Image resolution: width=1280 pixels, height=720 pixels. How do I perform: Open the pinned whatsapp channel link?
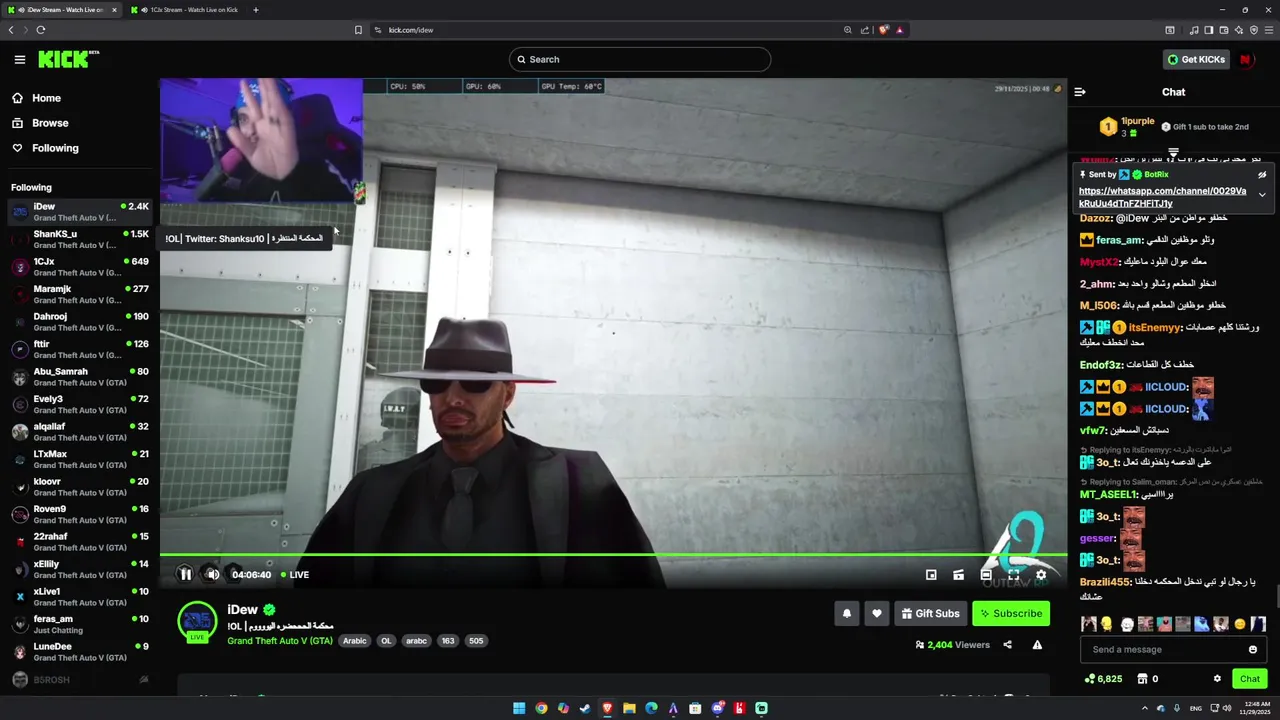[x=1162, y=197]
